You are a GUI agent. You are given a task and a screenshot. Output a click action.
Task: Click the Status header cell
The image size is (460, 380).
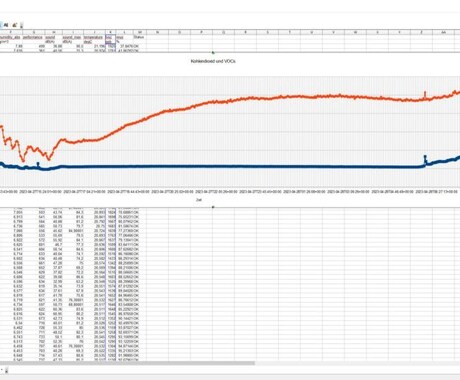(139, 37)
